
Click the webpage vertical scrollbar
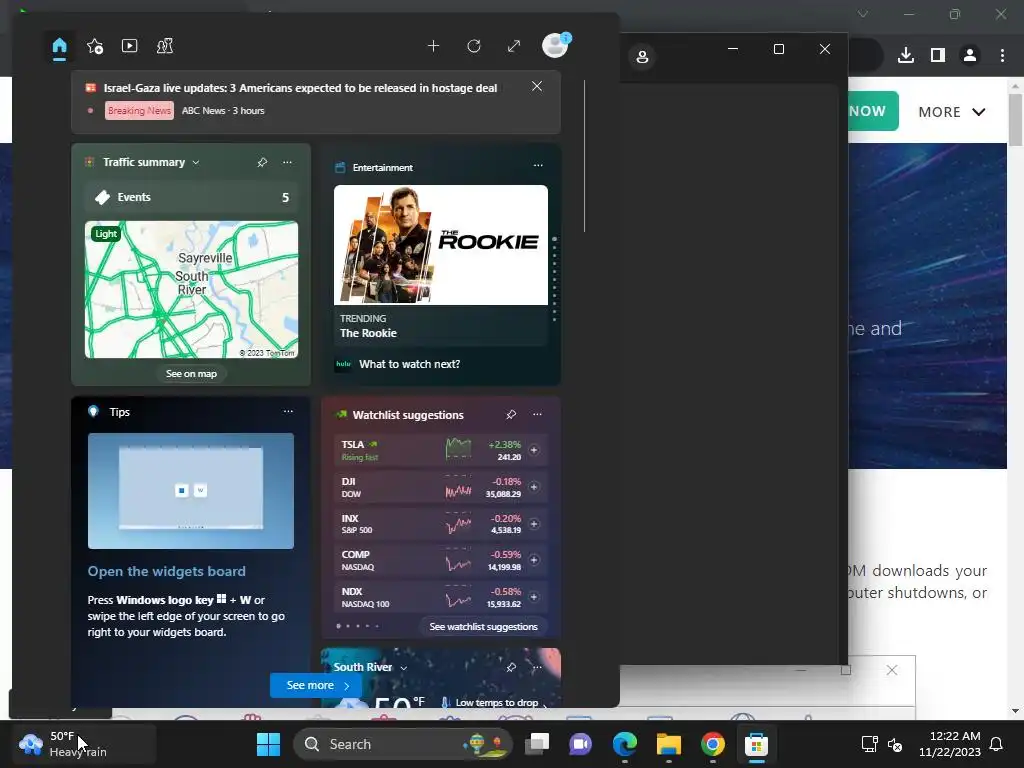click(1015, 120)
